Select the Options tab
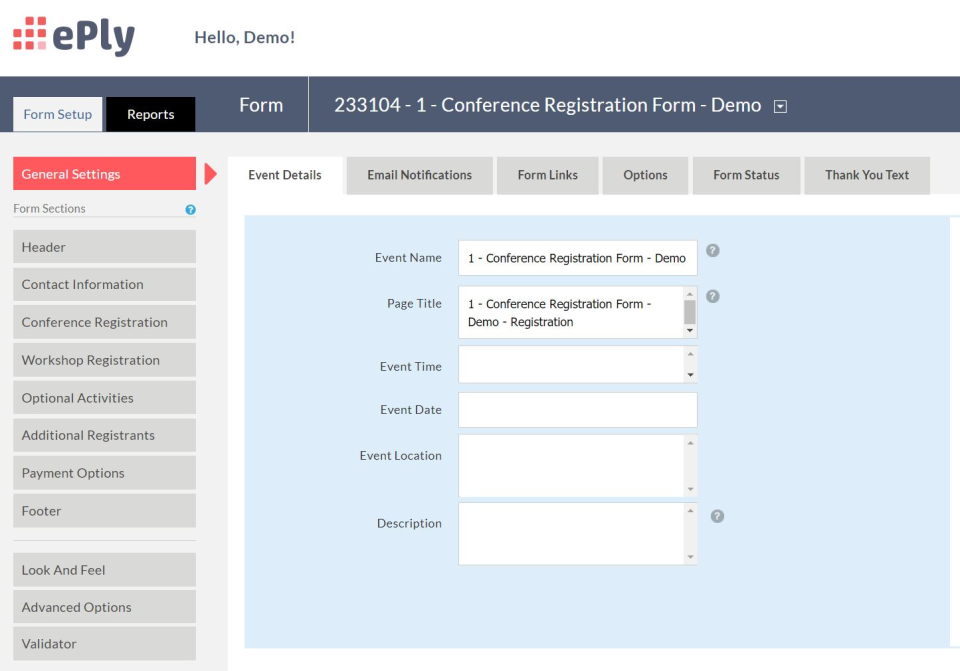This screenshot has height=671, width=960. point(645,175)
